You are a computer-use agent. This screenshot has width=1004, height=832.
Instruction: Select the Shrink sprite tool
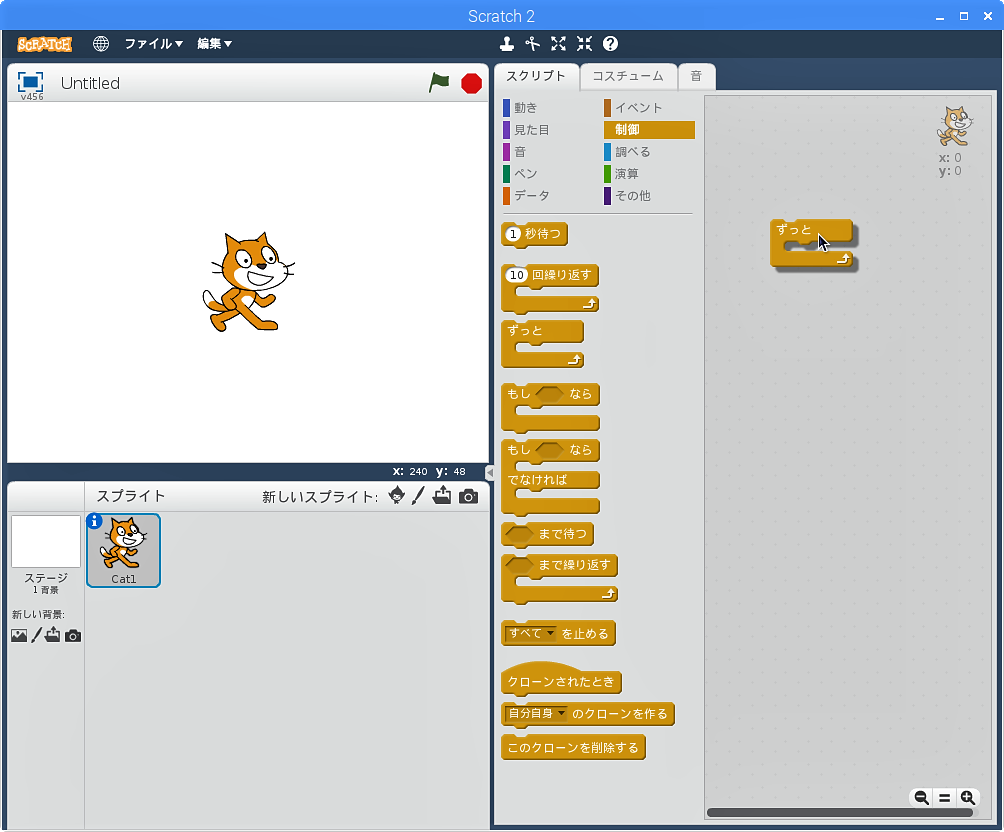pos(584,44)
